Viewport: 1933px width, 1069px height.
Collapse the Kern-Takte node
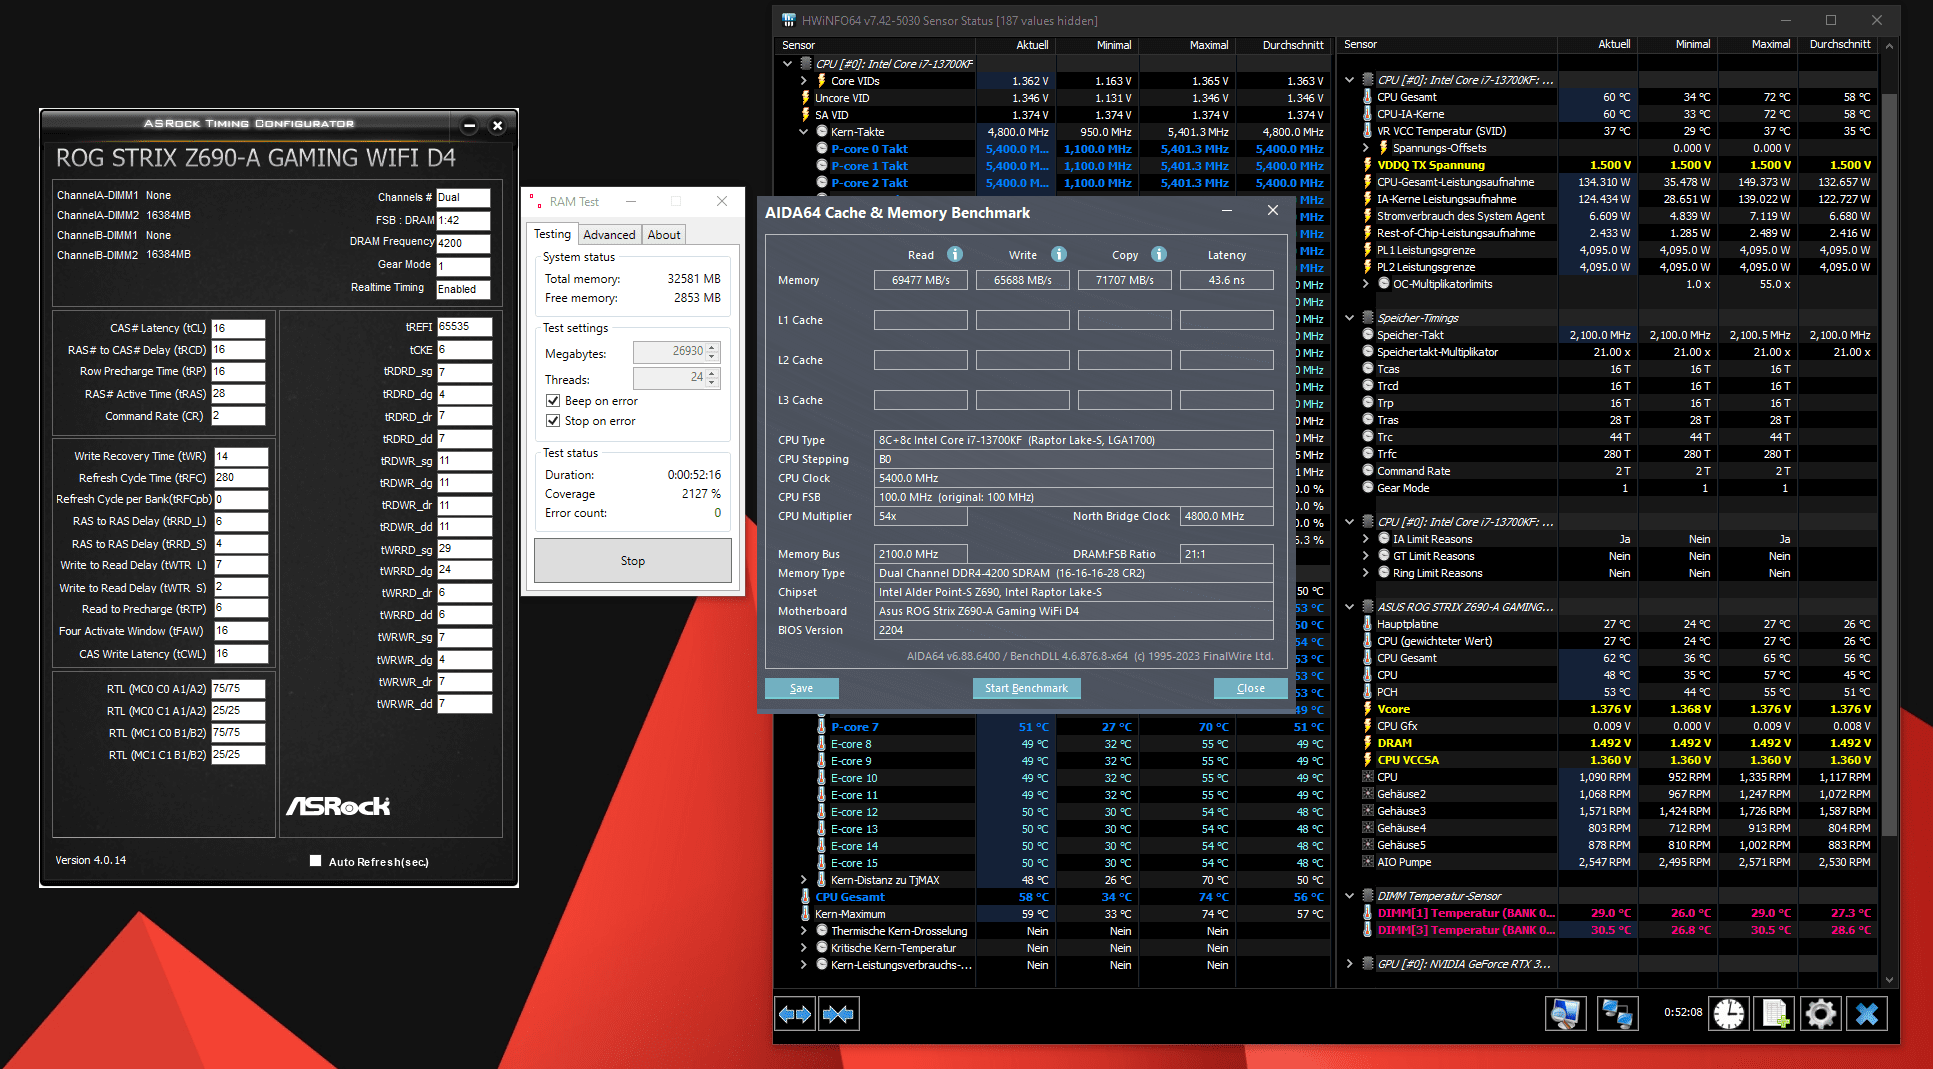(x=804, y=132)
